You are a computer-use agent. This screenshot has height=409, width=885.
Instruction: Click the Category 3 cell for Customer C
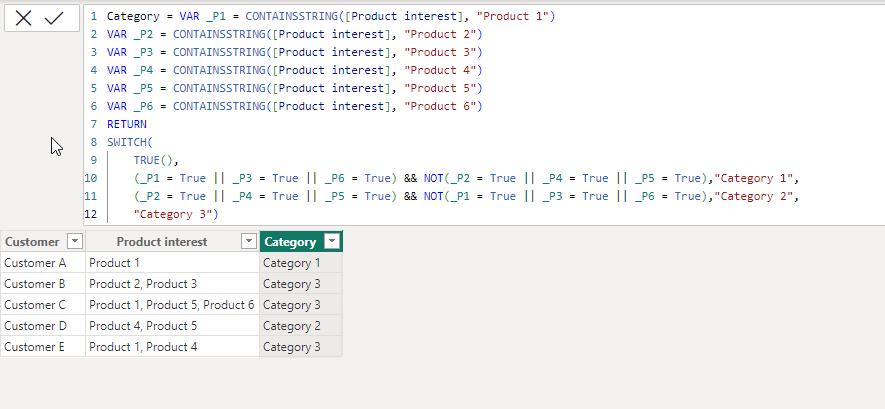(301, 305)
